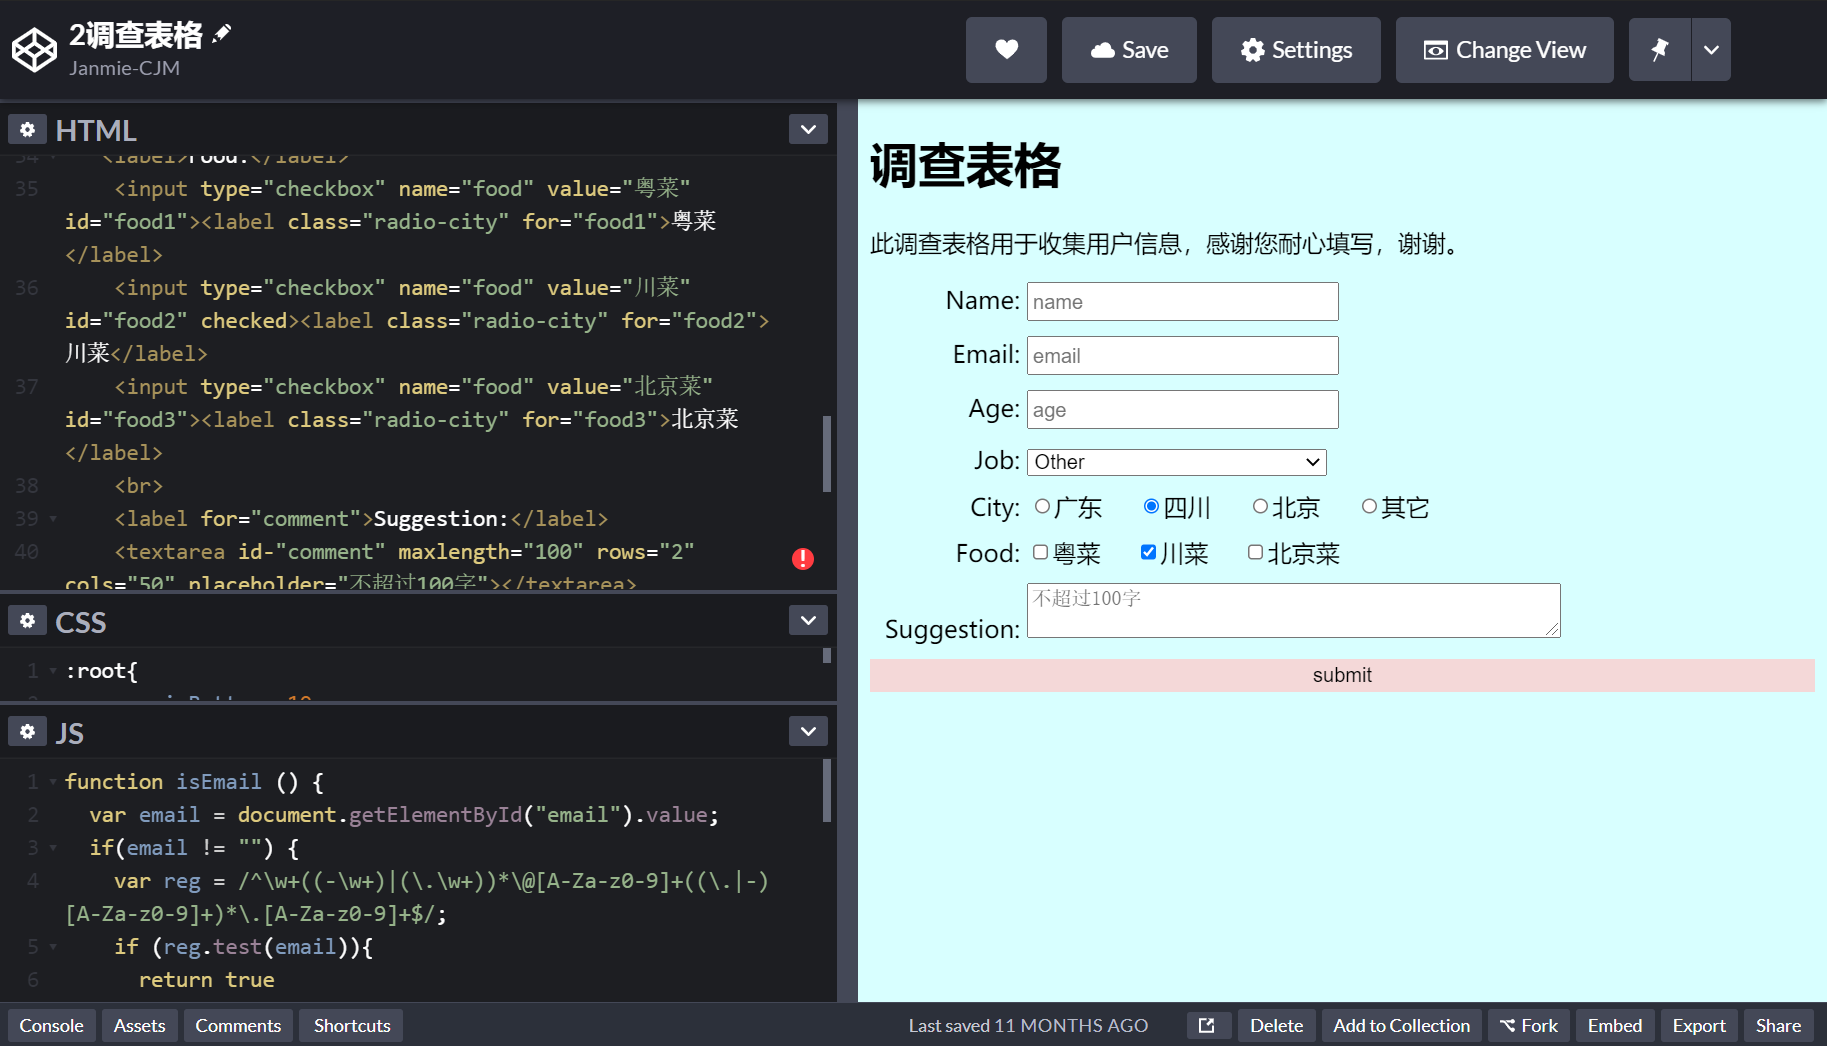Image resolution: width=1827 pixels, height=1046 pixels.
Task: Fork this pen
Action: tap(1528, 1025)
